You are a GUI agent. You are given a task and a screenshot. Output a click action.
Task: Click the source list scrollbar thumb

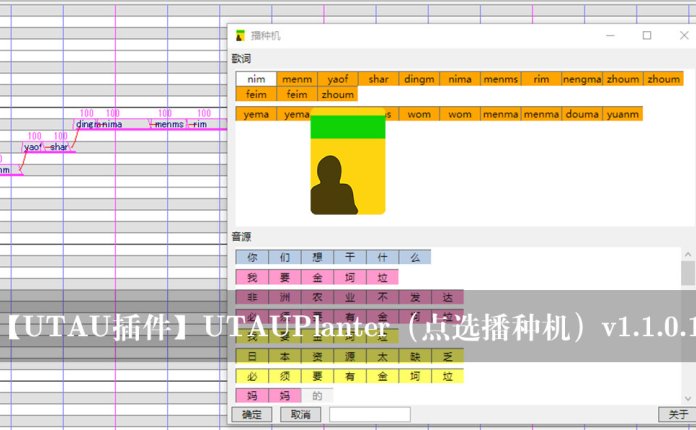coord(688,273)
